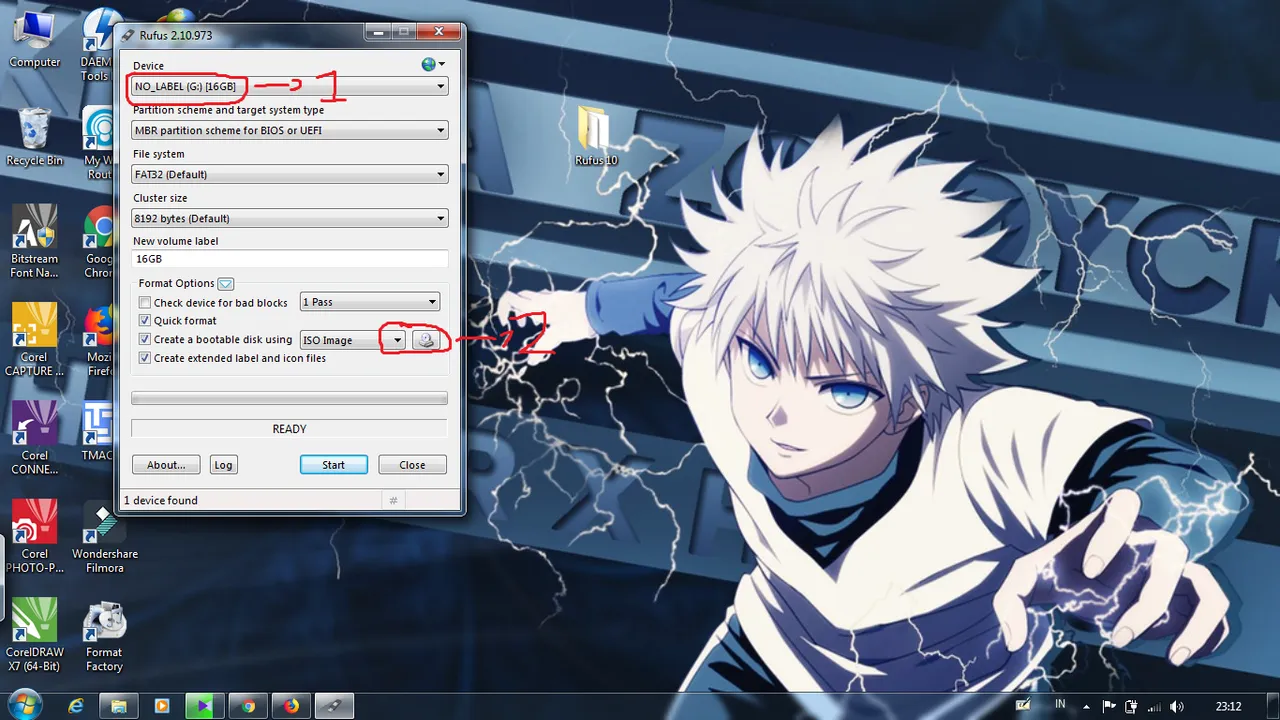Screen dimensions: 1280x720
Task: Select the Format Factory desktop icon
Action: click(x=105, y=635)
